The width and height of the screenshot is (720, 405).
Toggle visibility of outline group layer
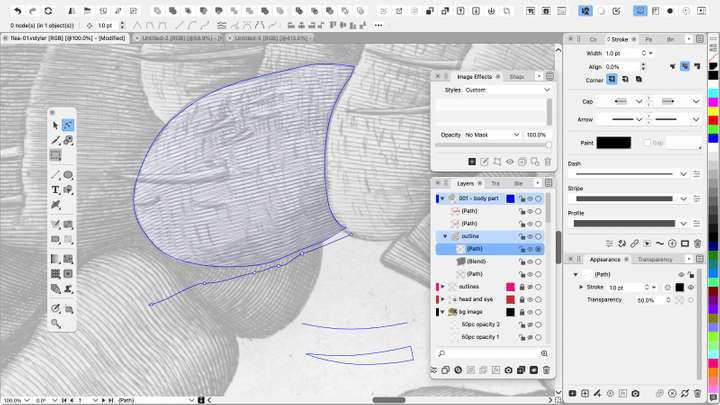pos(530,236)
